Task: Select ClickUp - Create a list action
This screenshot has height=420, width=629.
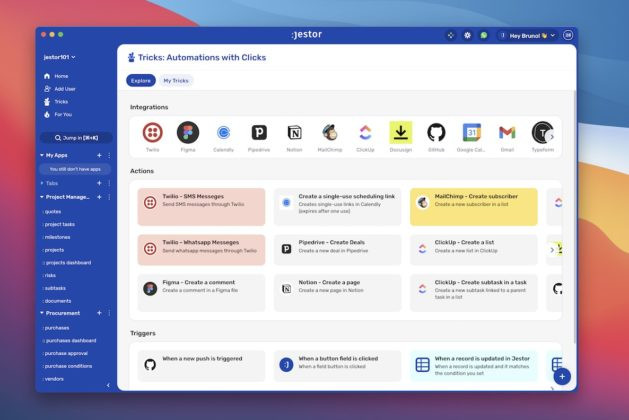Action: 474,250
